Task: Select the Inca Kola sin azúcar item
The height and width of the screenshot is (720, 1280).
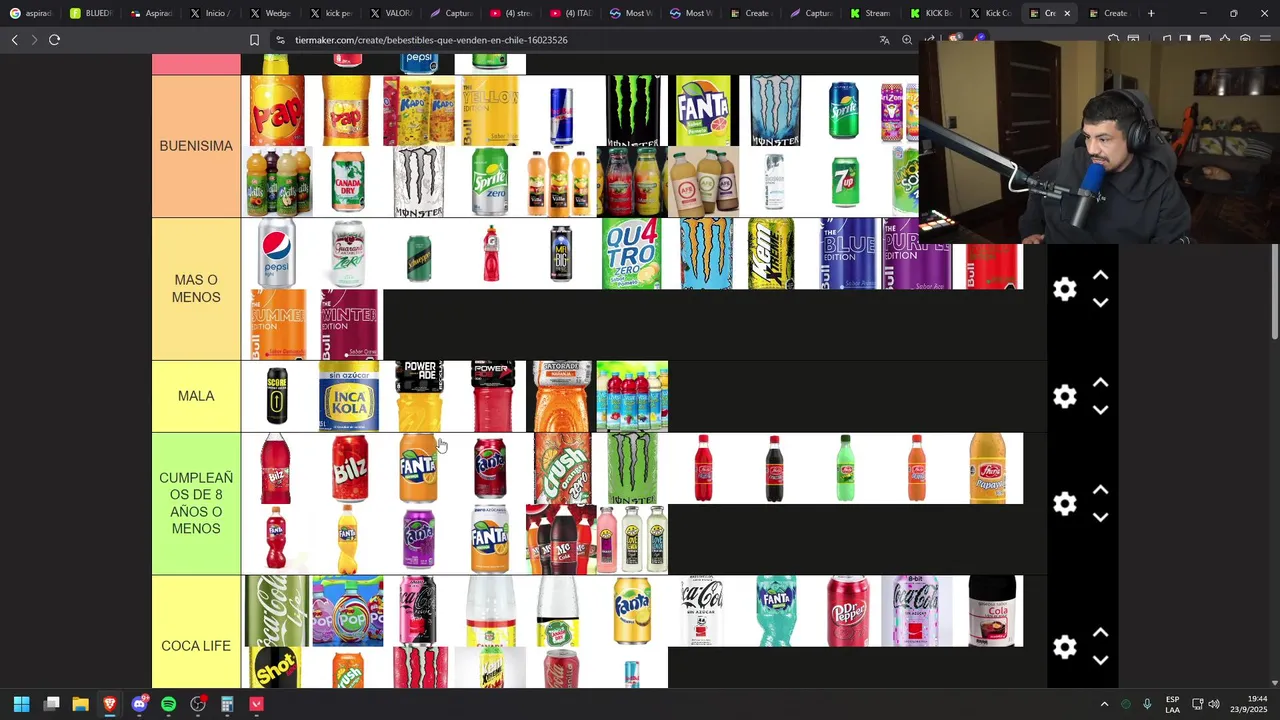Action: (x=349, y=397)
